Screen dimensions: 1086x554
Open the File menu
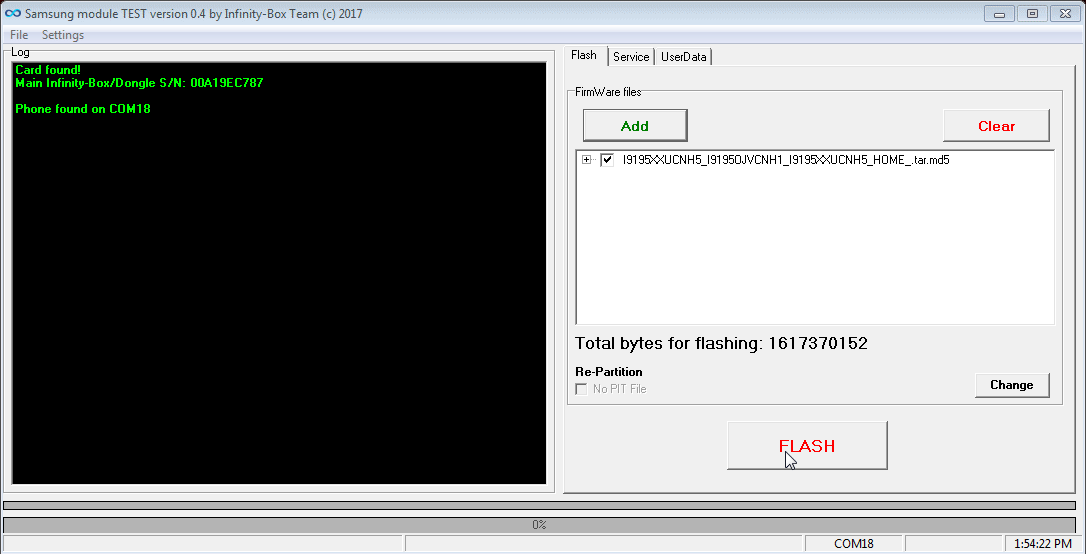point(19,35)
